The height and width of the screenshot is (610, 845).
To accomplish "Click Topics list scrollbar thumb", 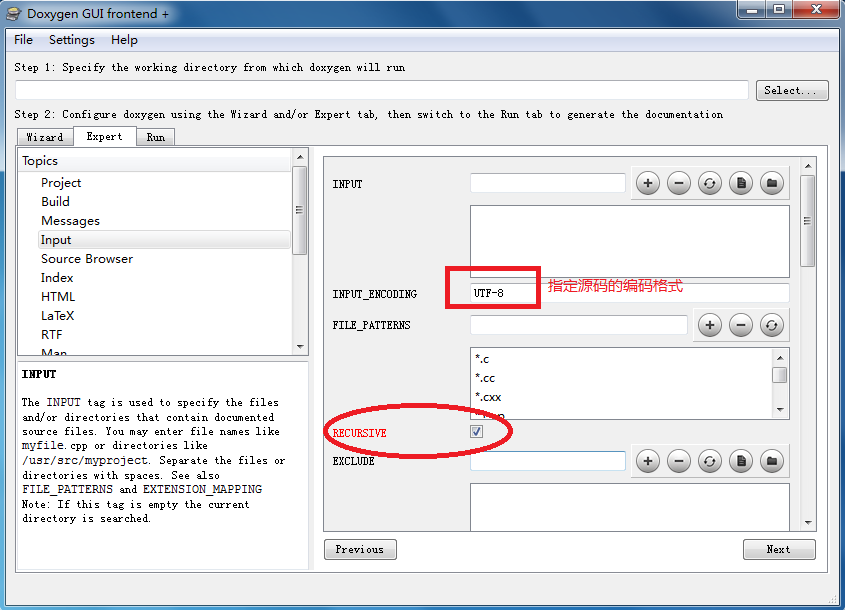I will (x=300, y=210).
